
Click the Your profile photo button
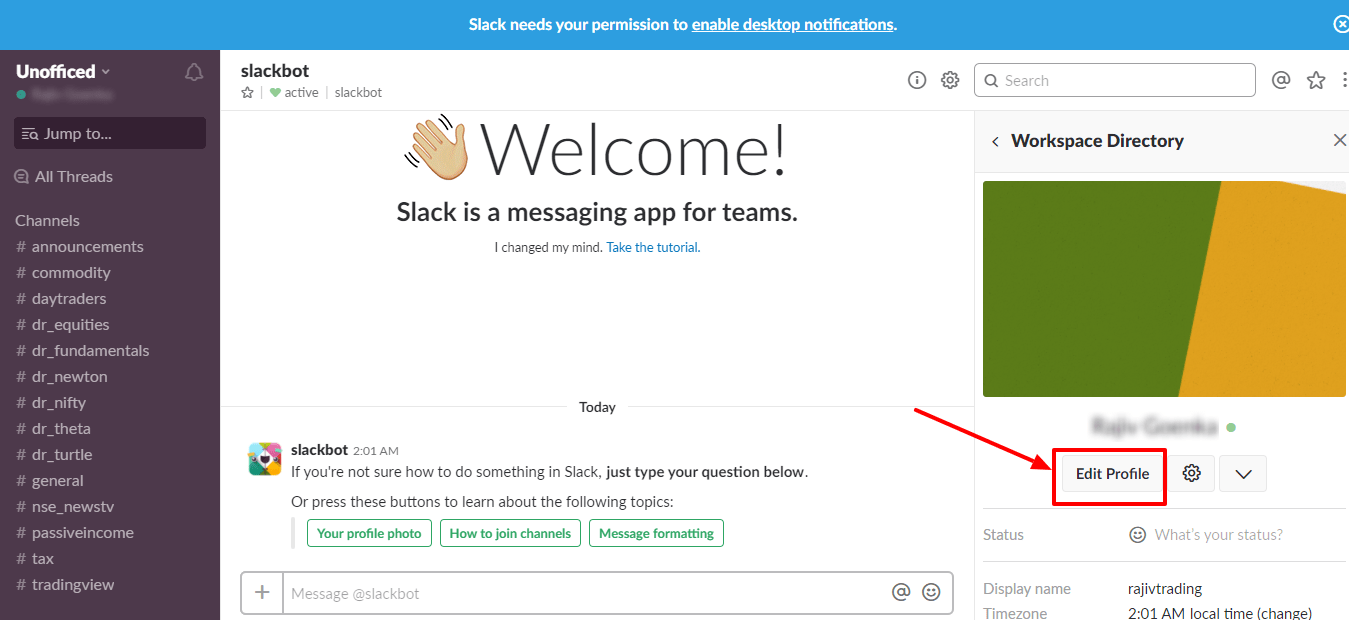click(x=369, y=533)
